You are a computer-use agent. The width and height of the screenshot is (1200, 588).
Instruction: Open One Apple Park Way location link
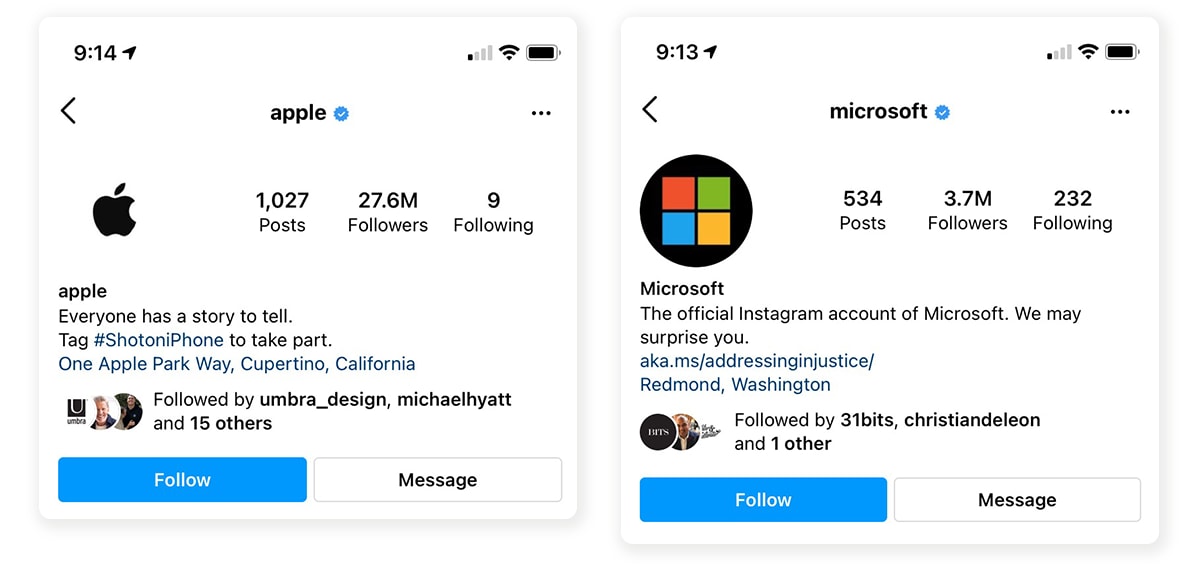point(237,364)
